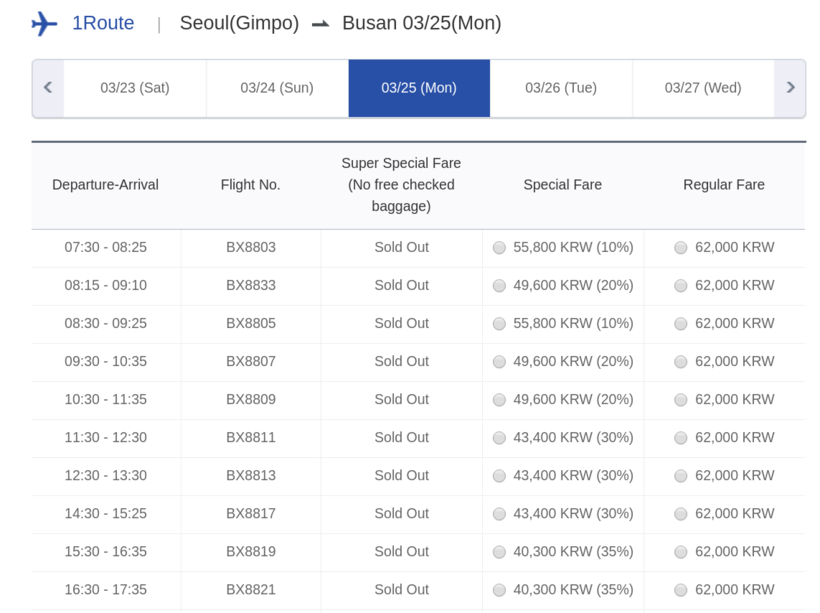The width and height of the screenshot is (820, 613).
Task: Select the 03/25 (Mon) date tab
Action: click(419, 88)
